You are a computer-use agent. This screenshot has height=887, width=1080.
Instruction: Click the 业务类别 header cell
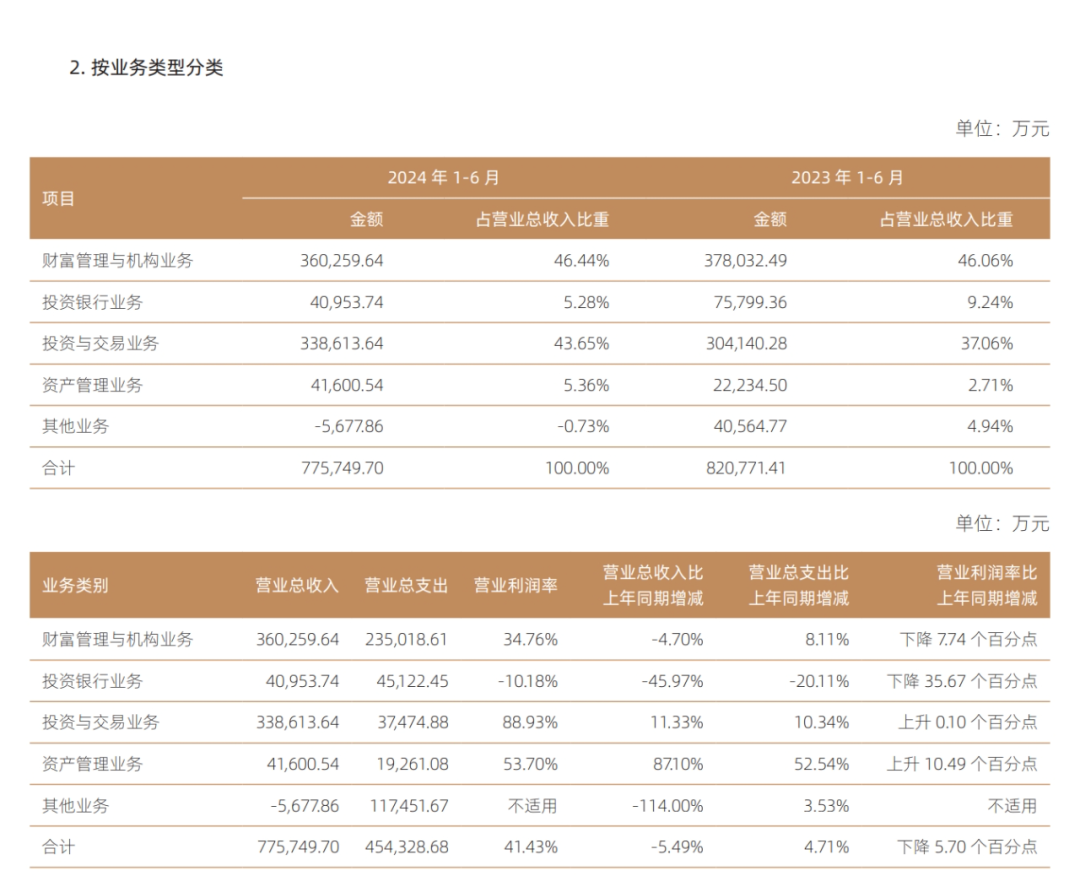click(x=75, y=586)
